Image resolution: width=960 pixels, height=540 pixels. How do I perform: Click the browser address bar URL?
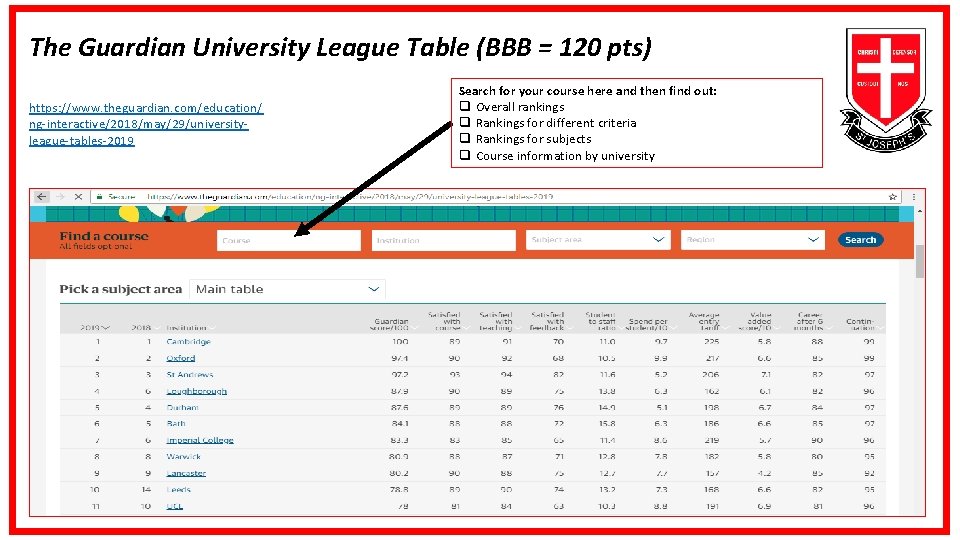click(350, 197)
